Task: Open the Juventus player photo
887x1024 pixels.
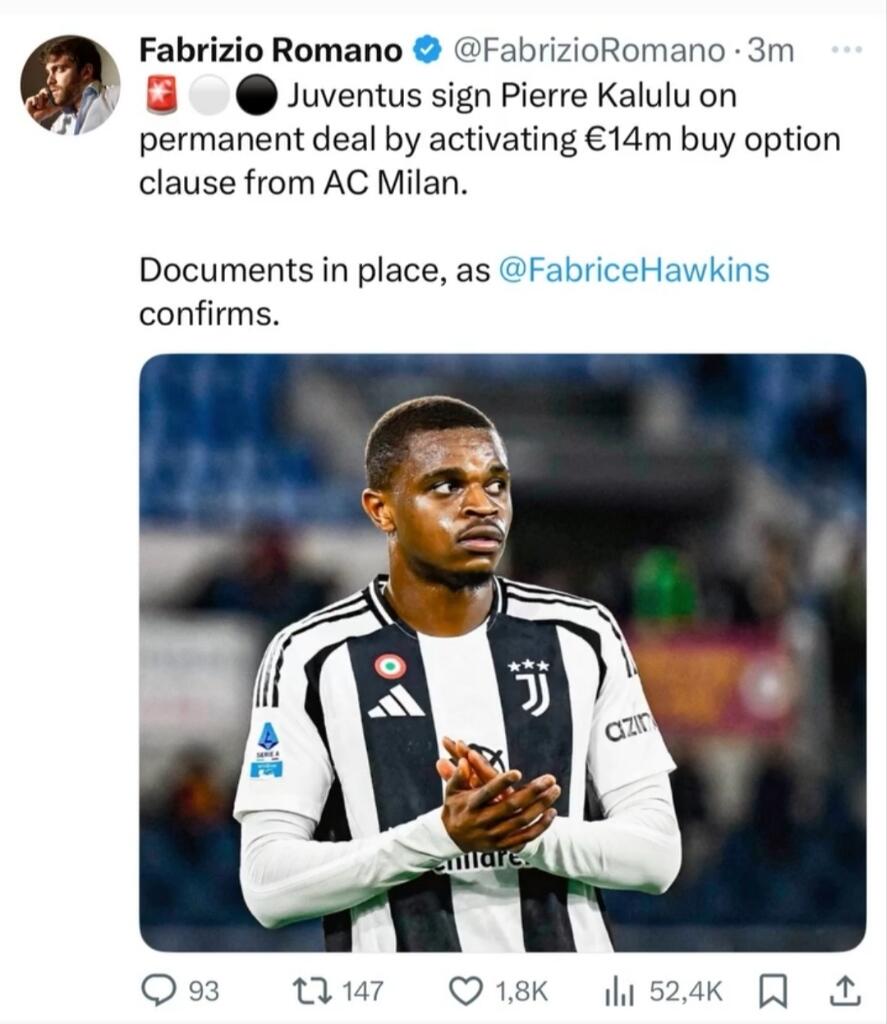Action: click(502, 652)
